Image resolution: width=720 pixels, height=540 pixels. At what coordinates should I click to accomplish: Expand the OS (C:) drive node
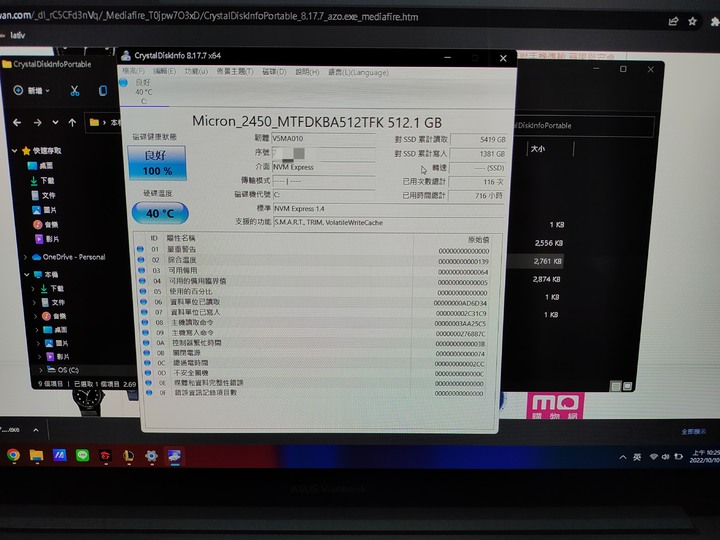(x=41, y=370)
